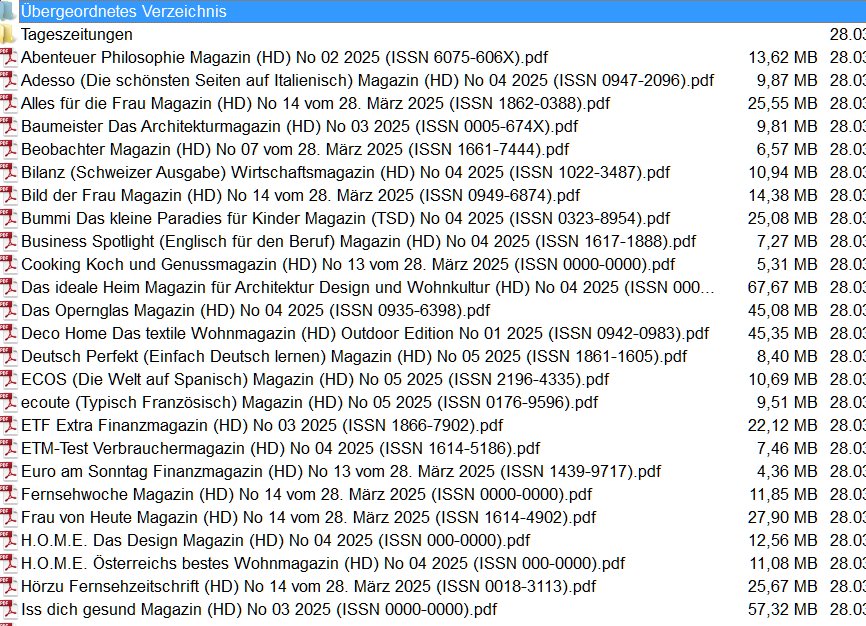Image resolution: width=866 pixels, height=626 pixels.
Task: Click PDF icon of Deco Home
Action: [x=8, y=333]
